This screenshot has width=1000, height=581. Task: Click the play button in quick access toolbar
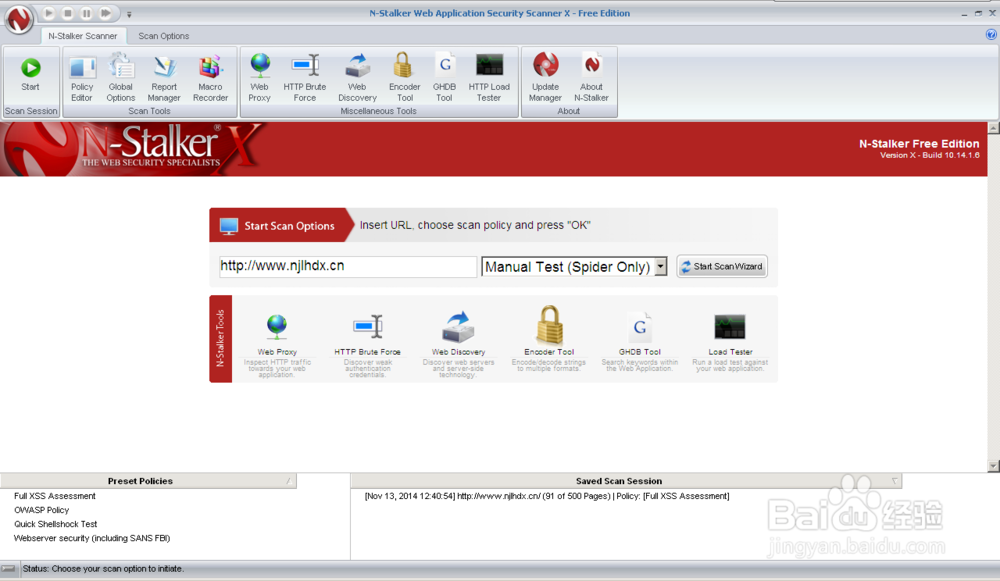pyautogui.click(x=48, y=13)
